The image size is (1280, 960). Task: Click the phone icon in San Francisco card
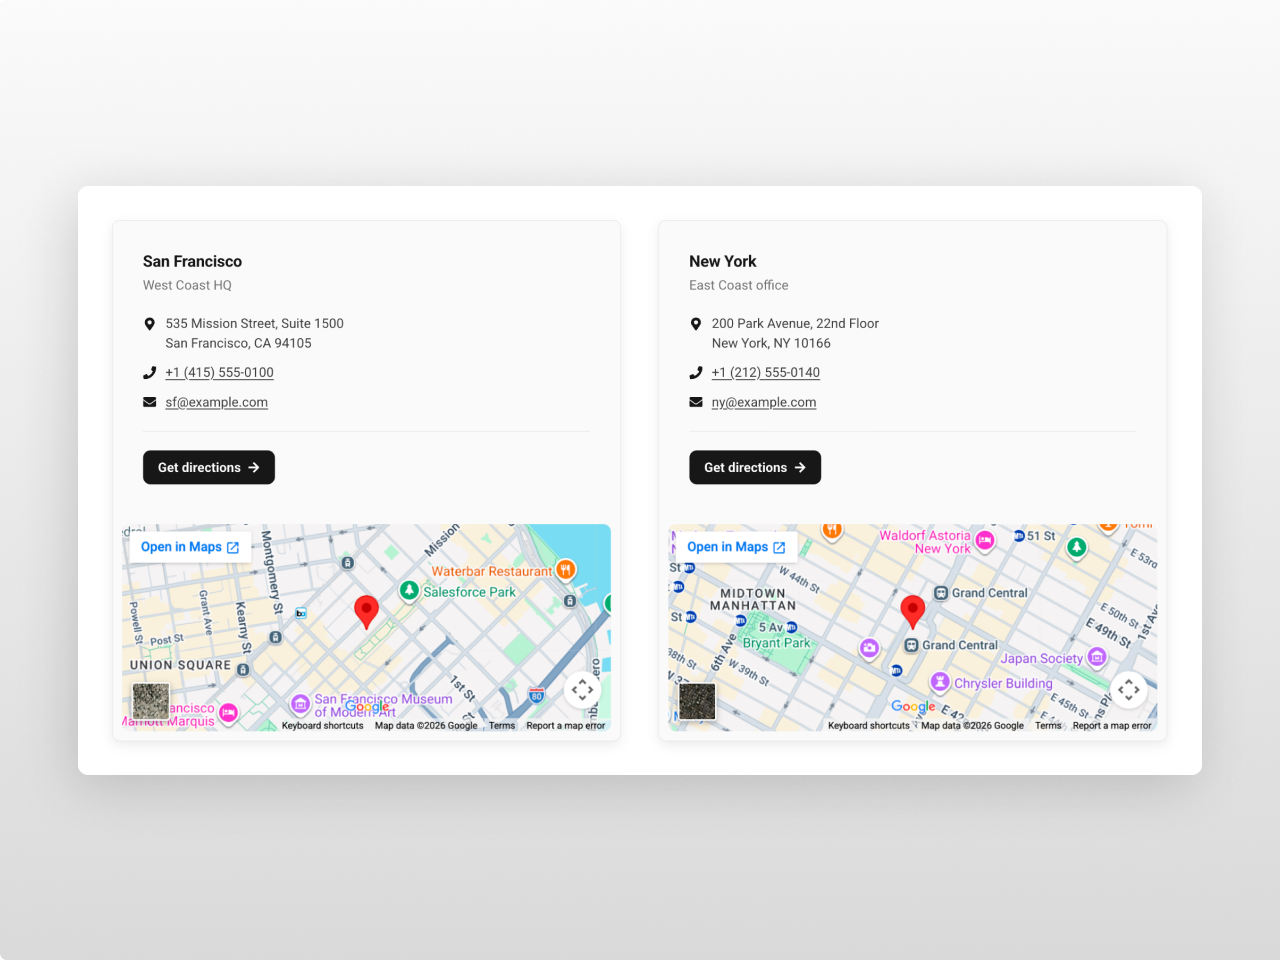click(150, 373)
